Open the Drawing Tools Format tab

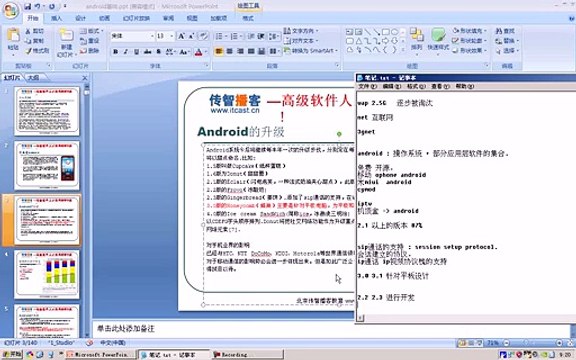[248, 18]
